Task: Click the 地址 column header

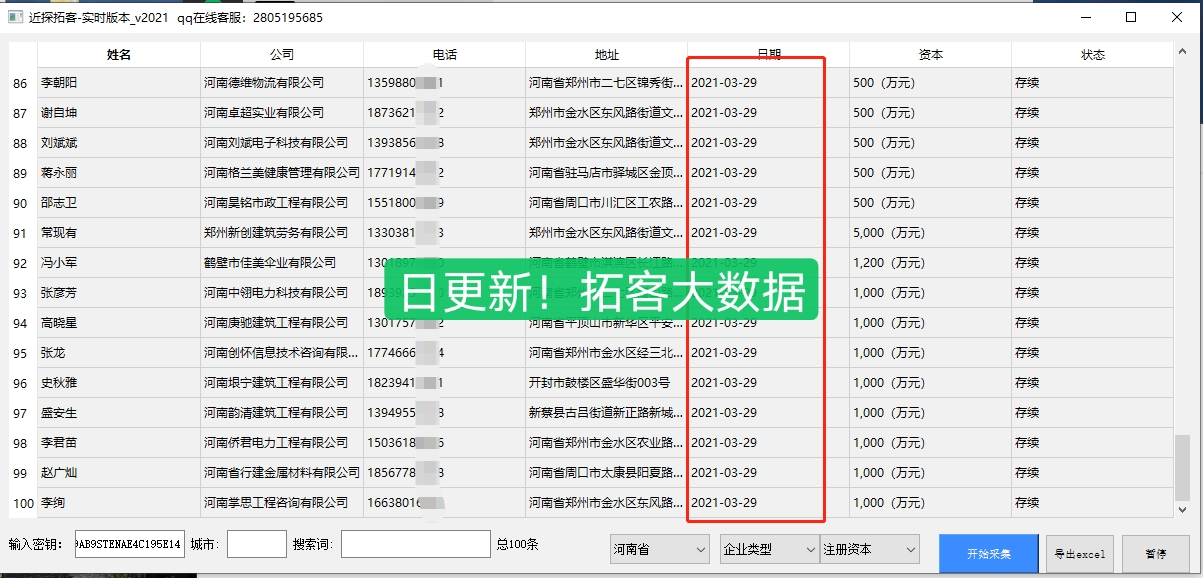Action: click(x=606, y=55)
